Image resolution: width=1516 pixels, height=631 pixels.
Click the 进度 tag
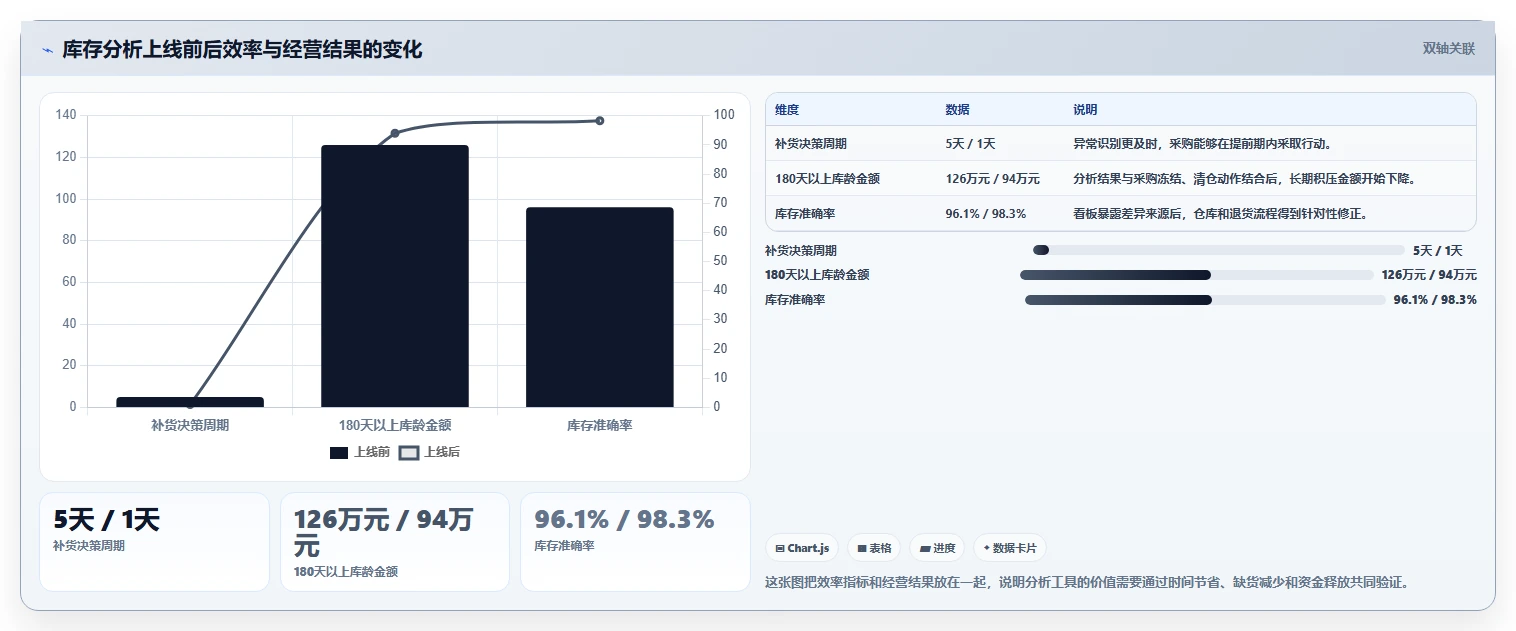pyautogui.click(x=937, y=548)
